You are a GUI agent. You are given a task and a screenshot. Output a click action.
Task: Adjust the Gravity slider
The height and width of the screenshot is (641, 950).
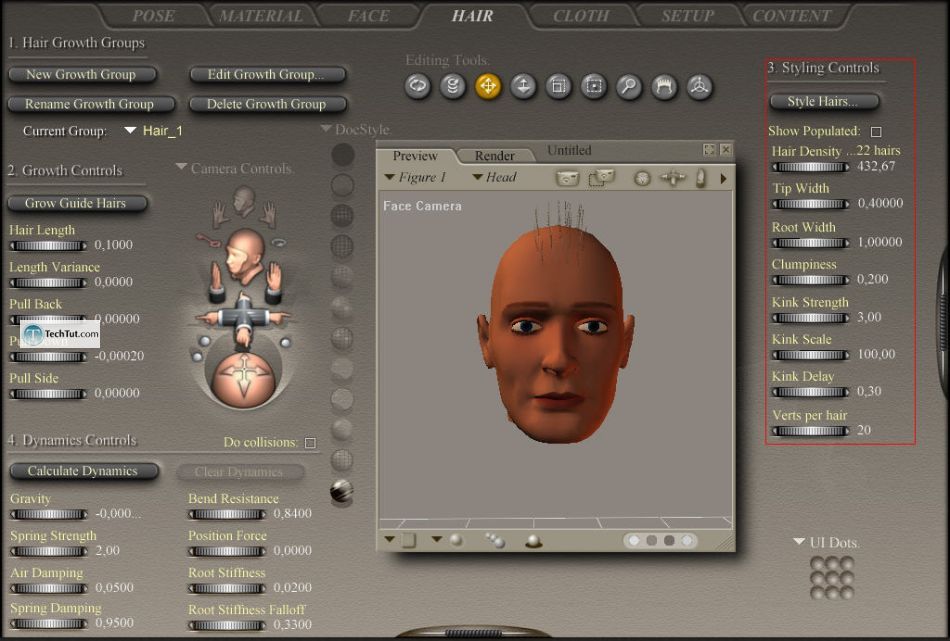click(48, 514)
